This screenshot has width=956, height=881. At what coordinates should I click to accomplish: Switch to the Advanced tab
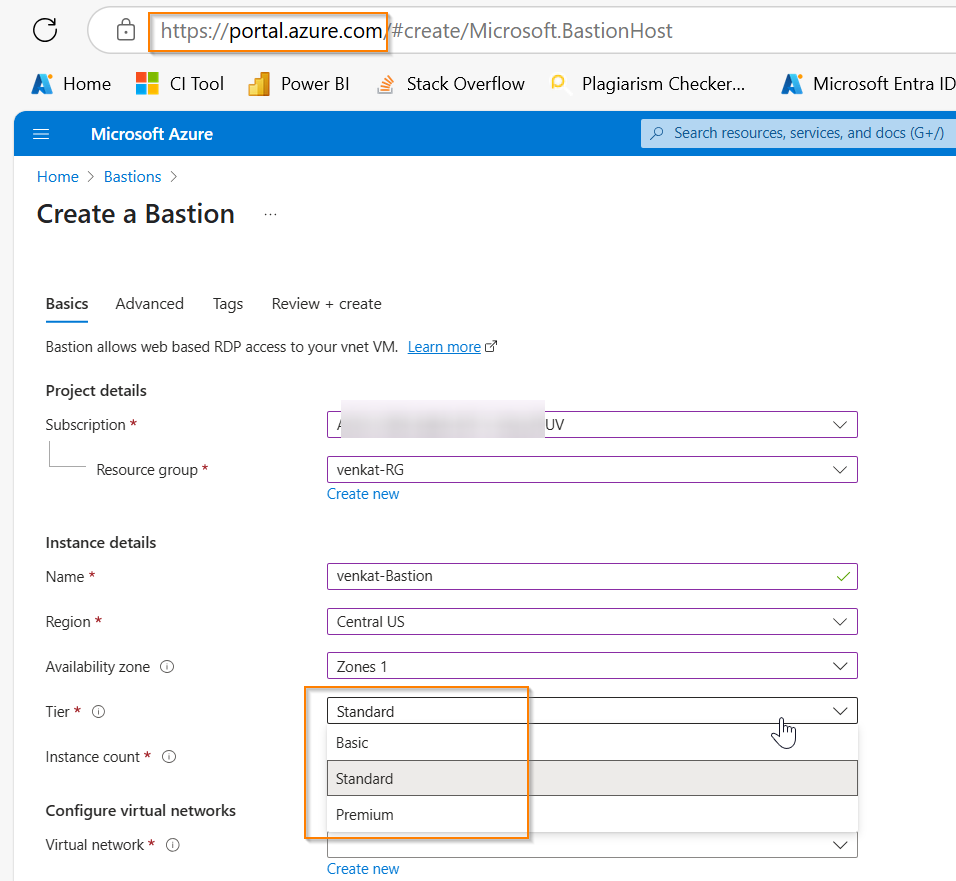tap(149, 304)
